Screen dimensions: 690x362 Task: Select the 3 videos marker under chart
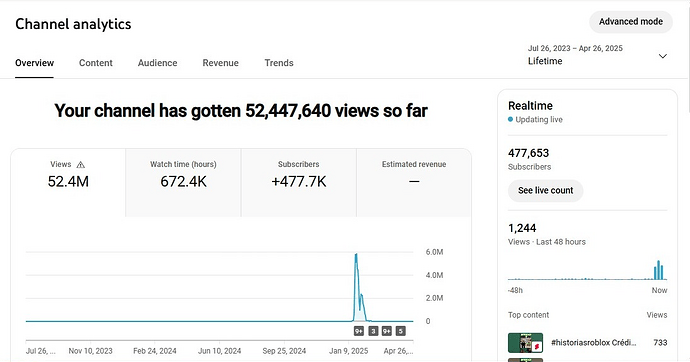(373, 331)
